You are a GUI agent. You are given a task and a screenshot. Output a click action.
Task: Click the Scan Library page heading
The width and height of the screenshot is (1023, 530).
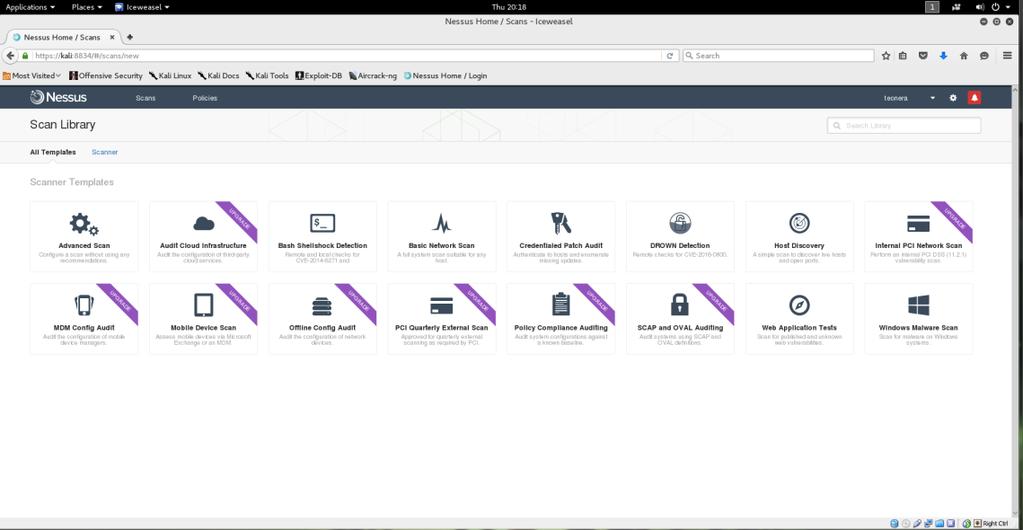coord(63,125)
